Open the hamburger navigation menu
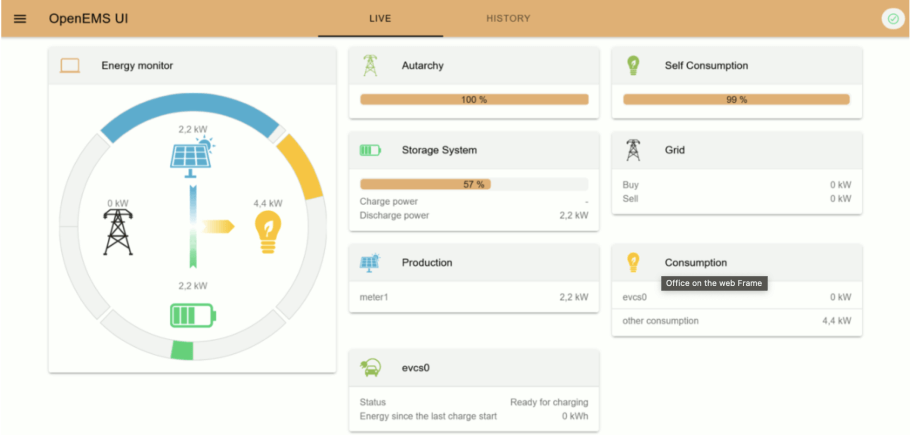 (20, 19)
